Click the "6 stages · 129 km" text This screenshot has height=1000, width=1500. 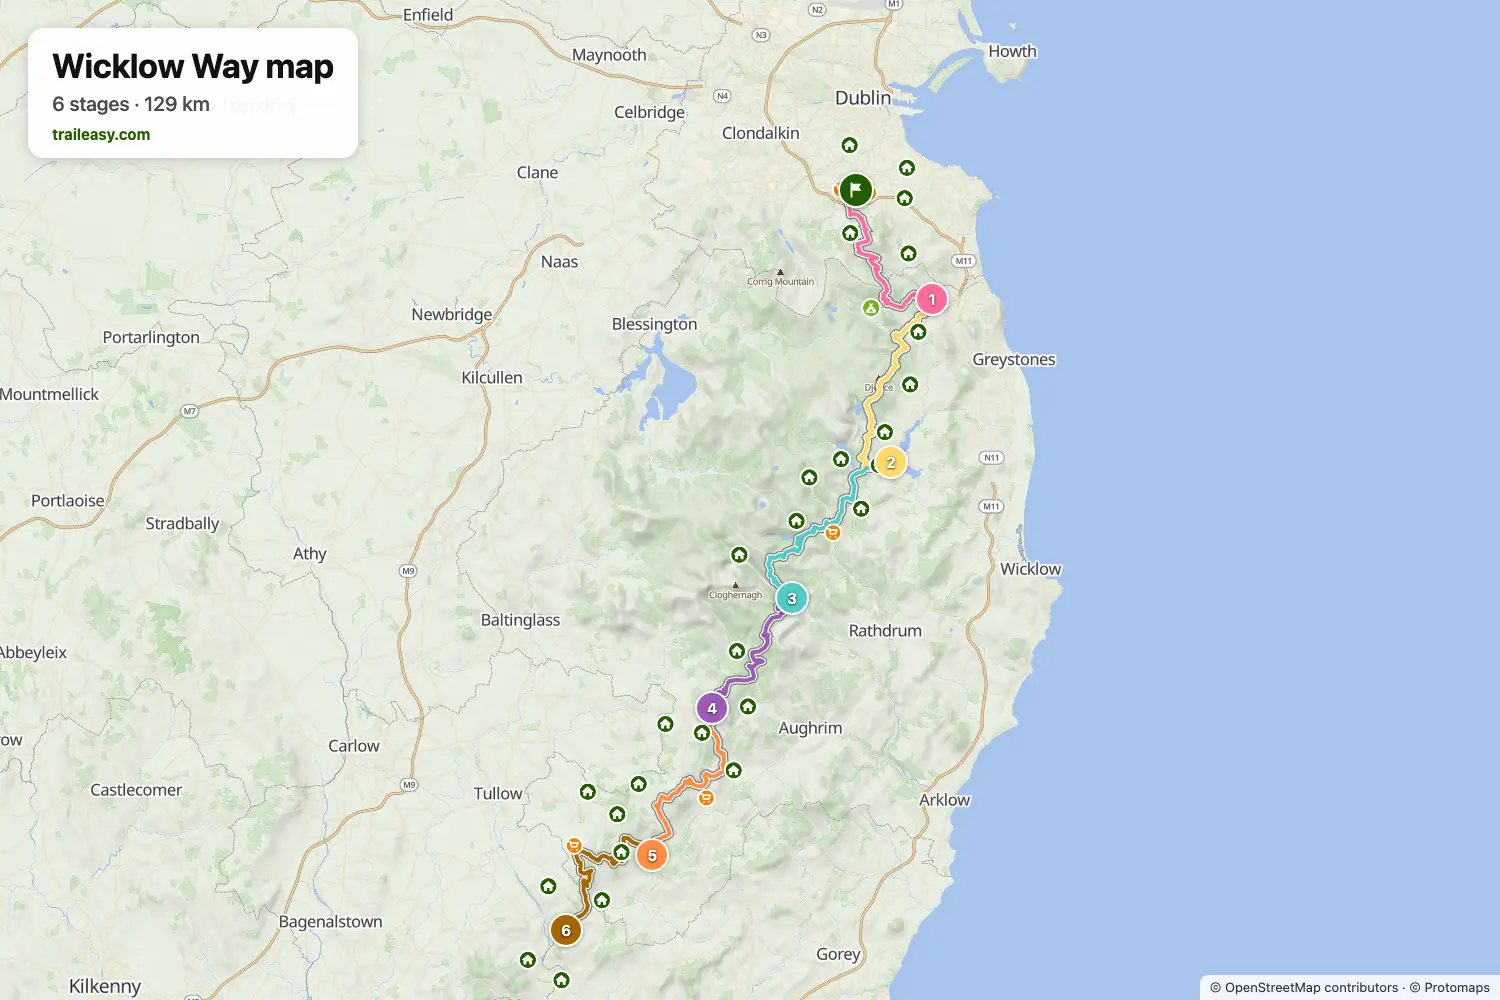tap(131, 104)
